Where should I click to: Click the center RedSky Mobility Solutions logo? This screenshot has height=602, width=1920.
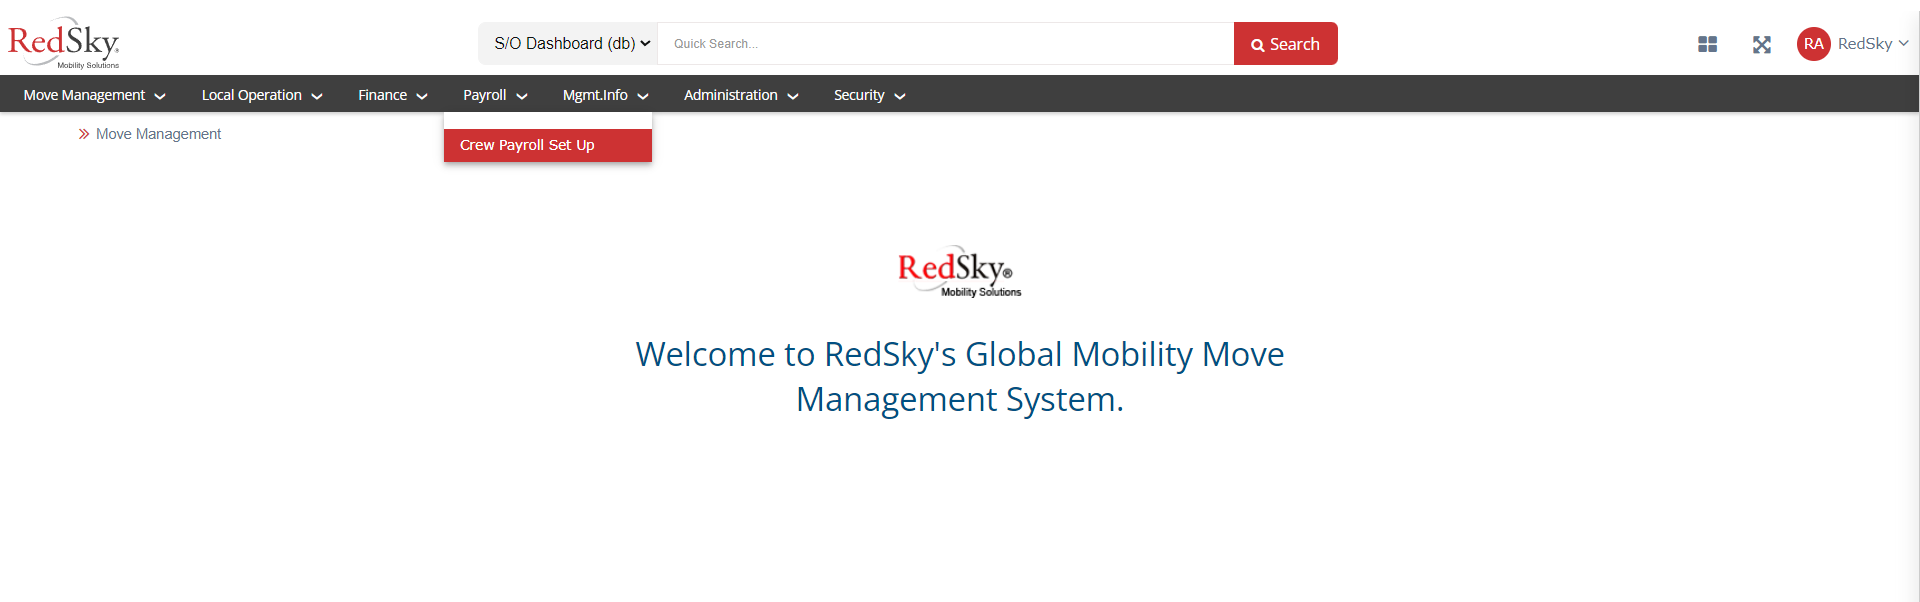click(x=959, y=271)
